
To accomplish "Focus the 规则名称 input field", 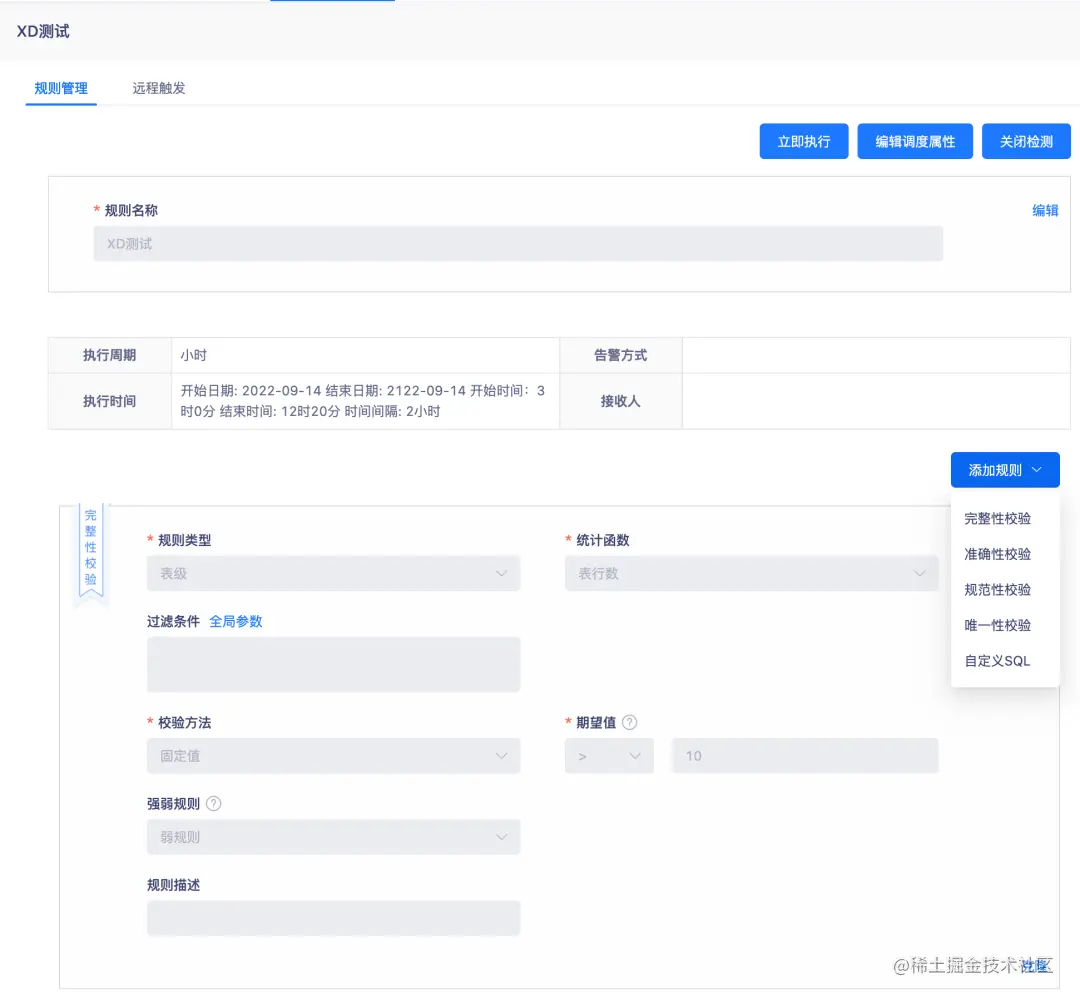I will 518,244.
